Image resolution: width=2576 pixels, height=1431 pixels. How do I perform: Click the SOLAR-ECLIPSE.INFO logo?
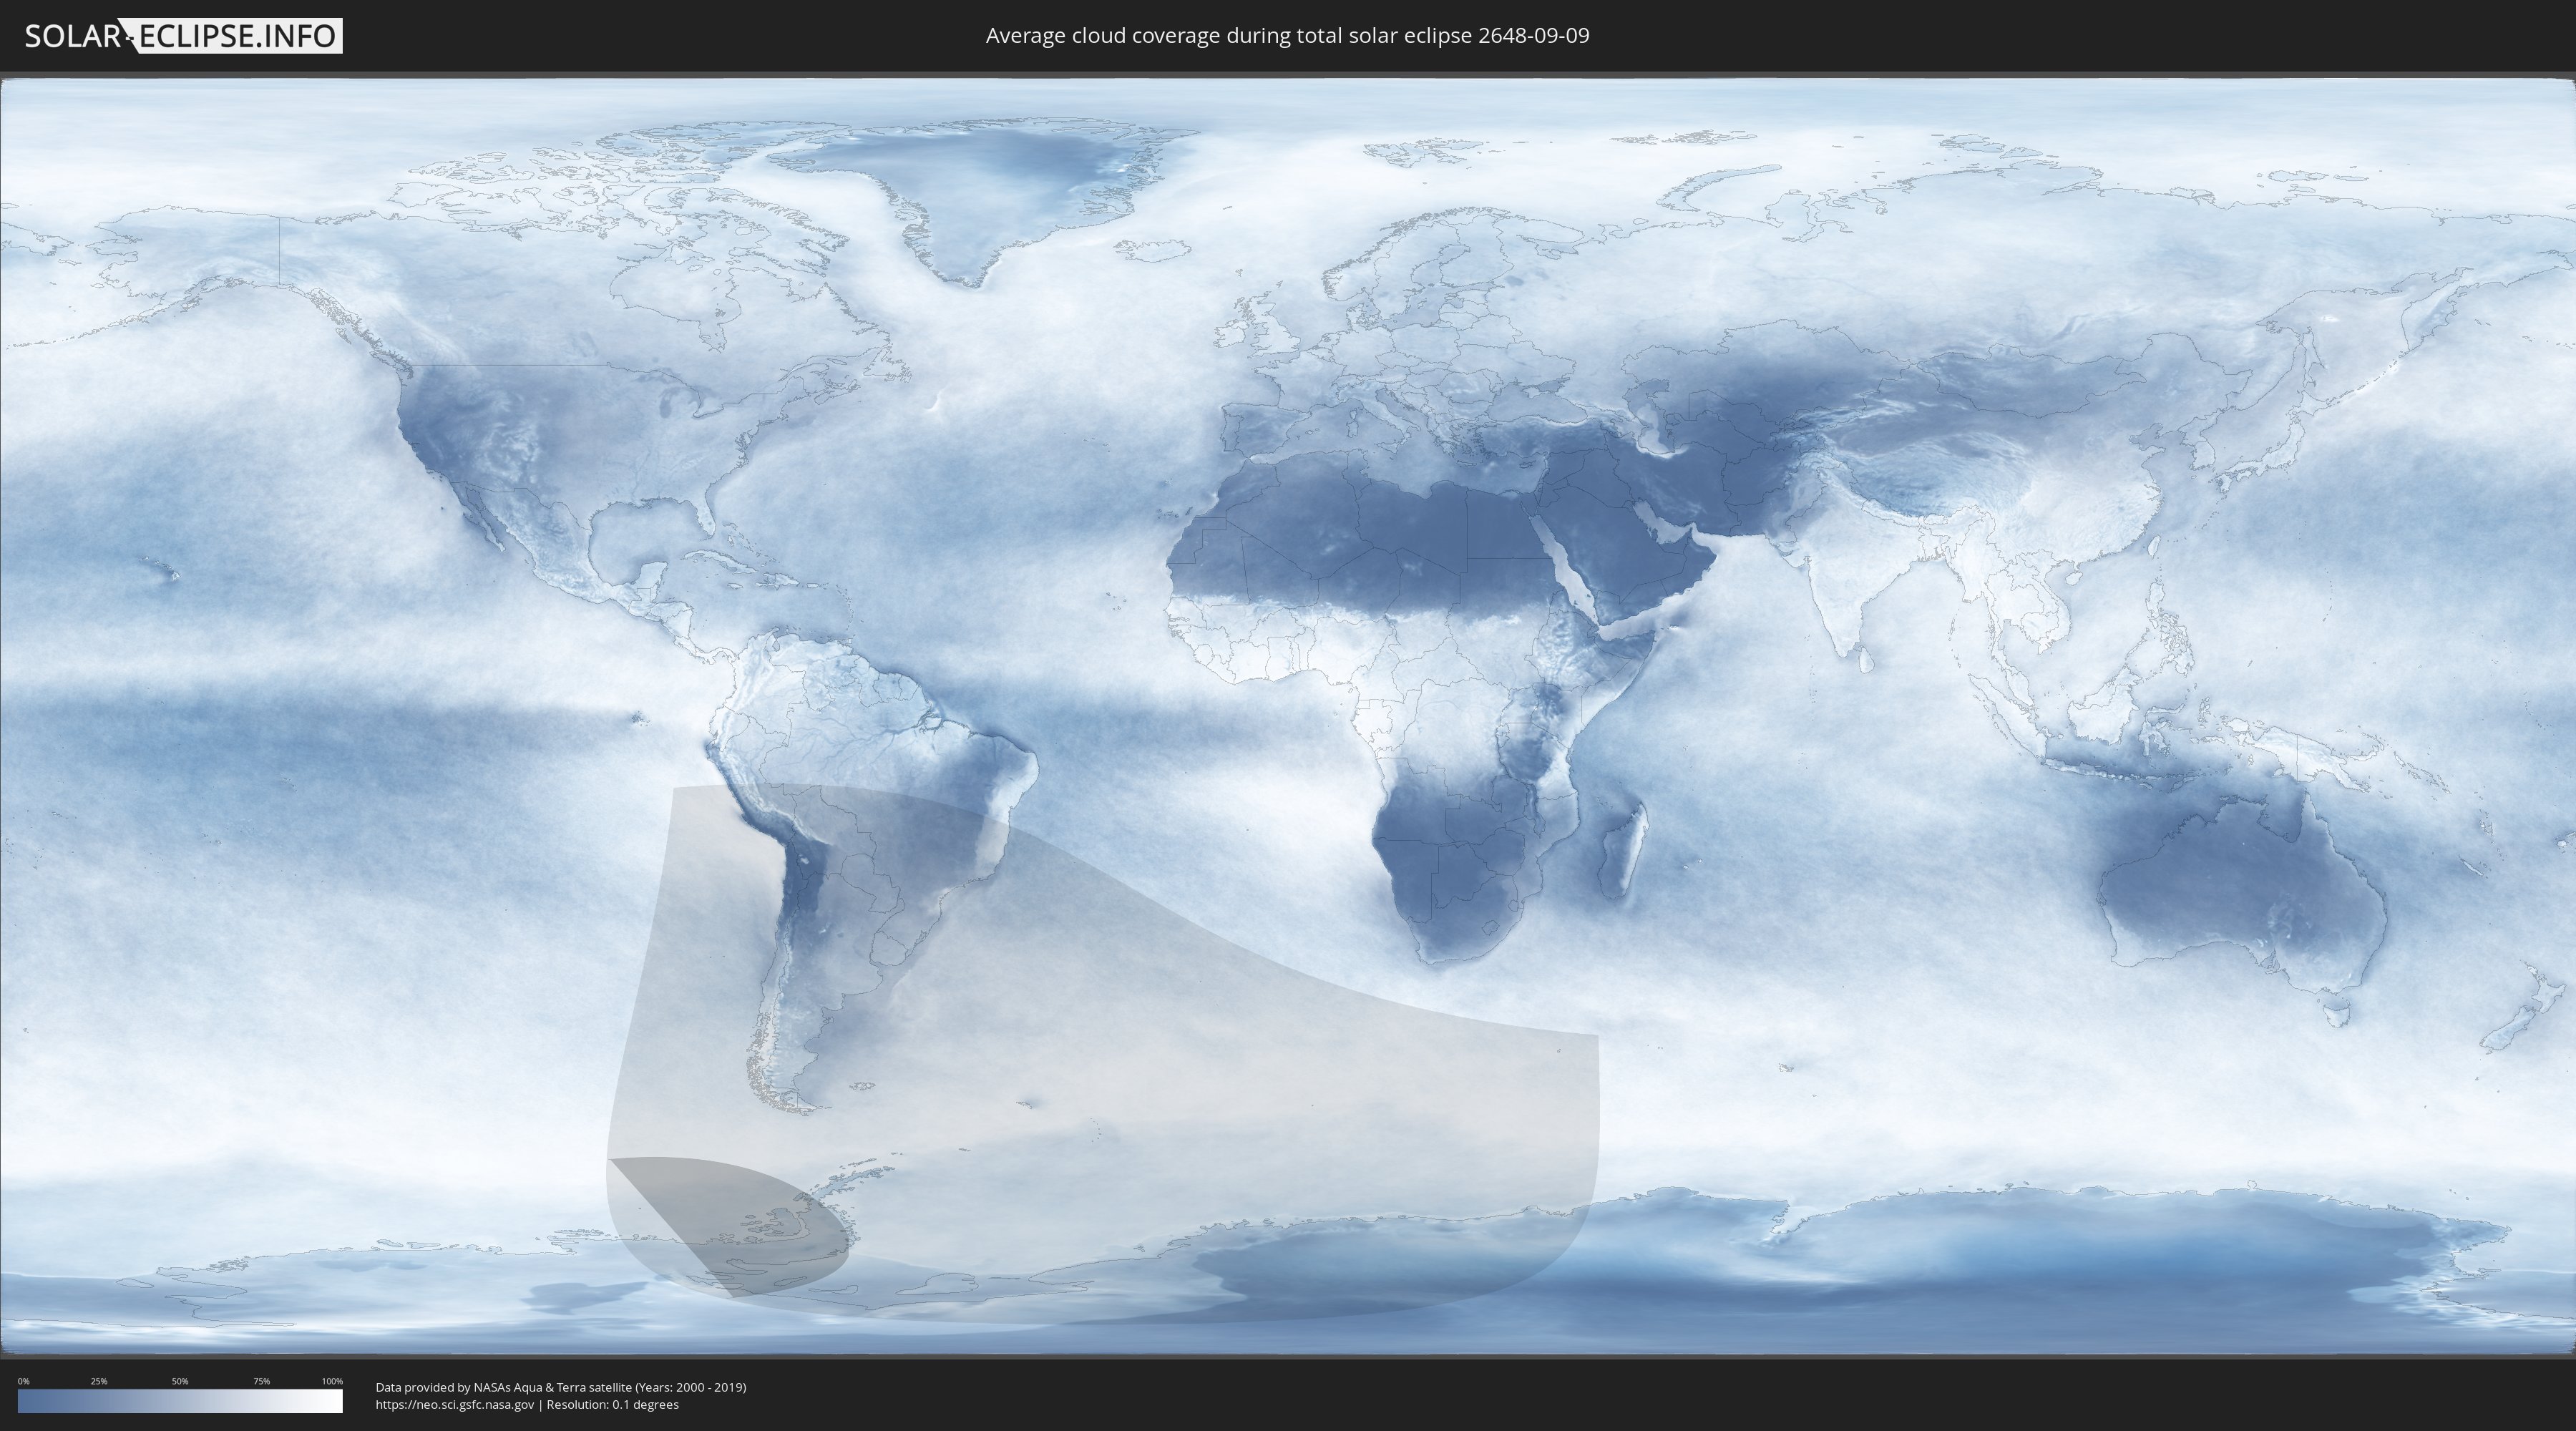[183, 36]
